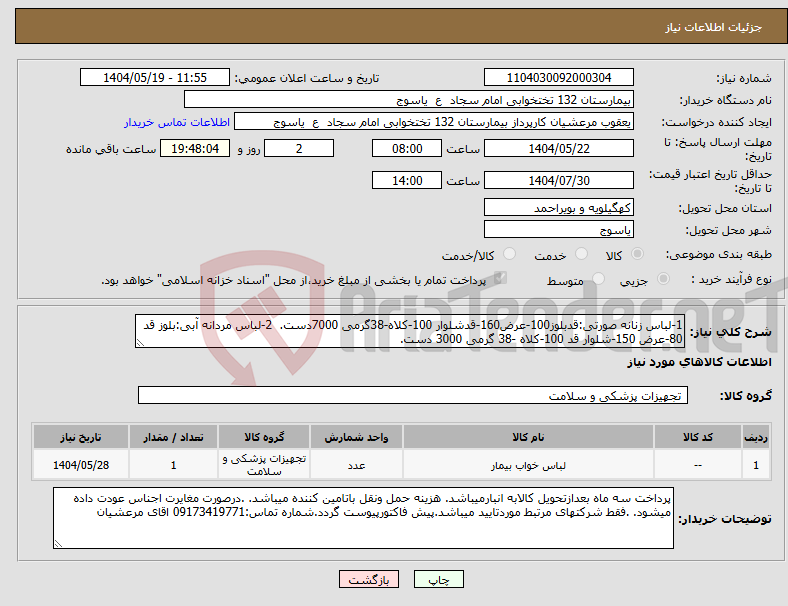Screen dimensions: 788x606
Task: Click the page title جزئیات اطلاعات نیاز
Action: pos(713,27)
